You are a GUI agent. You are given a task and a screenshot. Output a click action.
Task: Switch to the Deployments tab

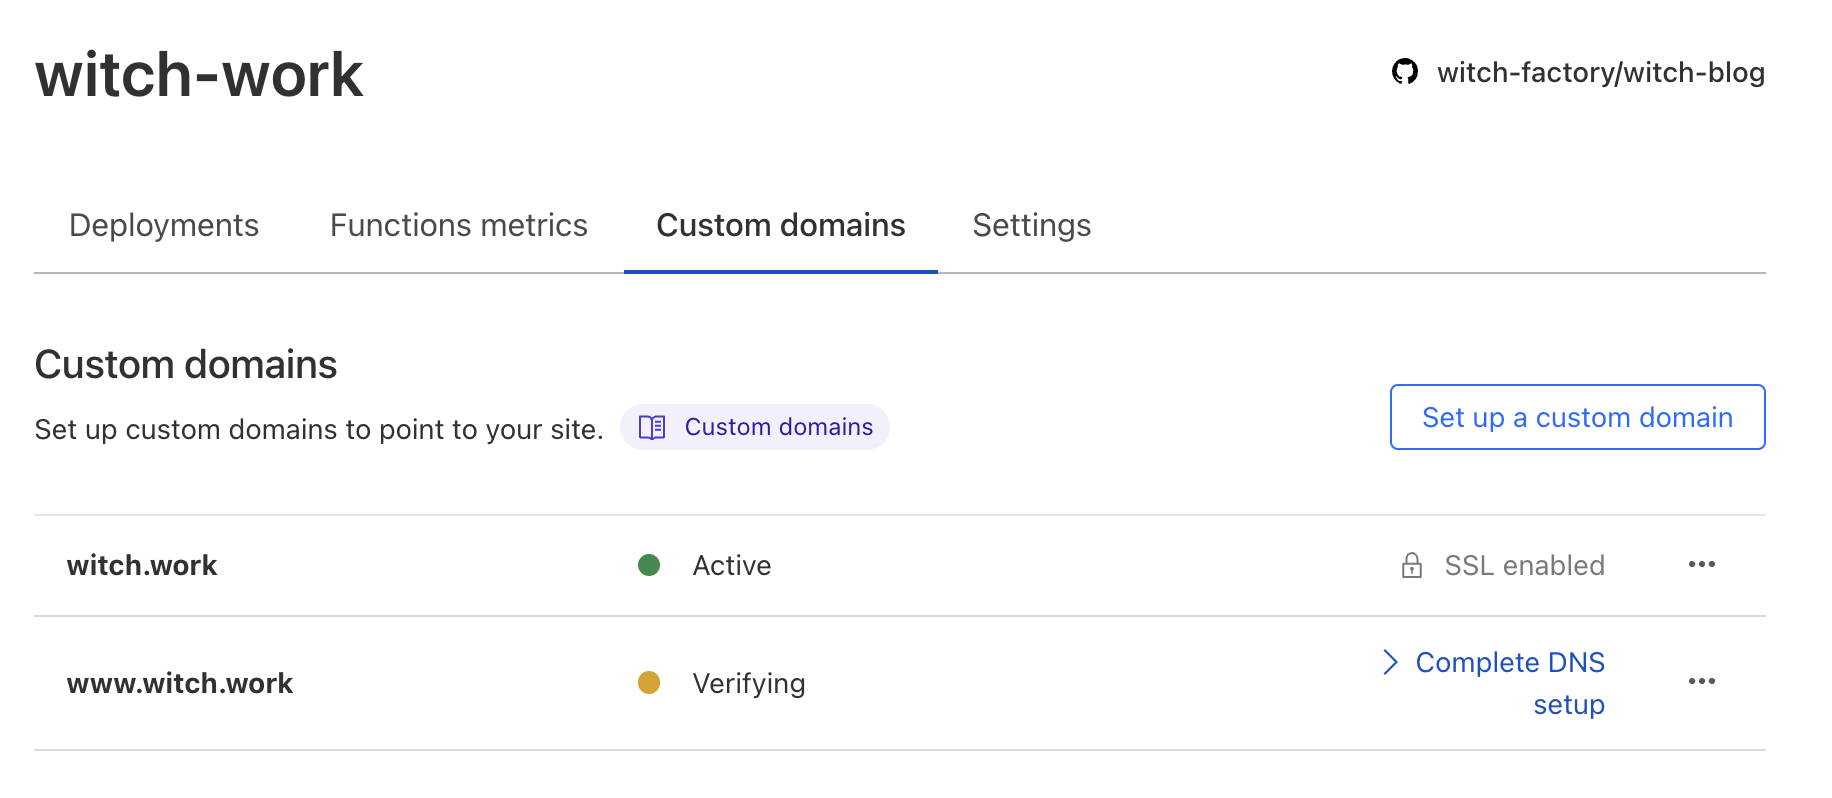[164, 225]
